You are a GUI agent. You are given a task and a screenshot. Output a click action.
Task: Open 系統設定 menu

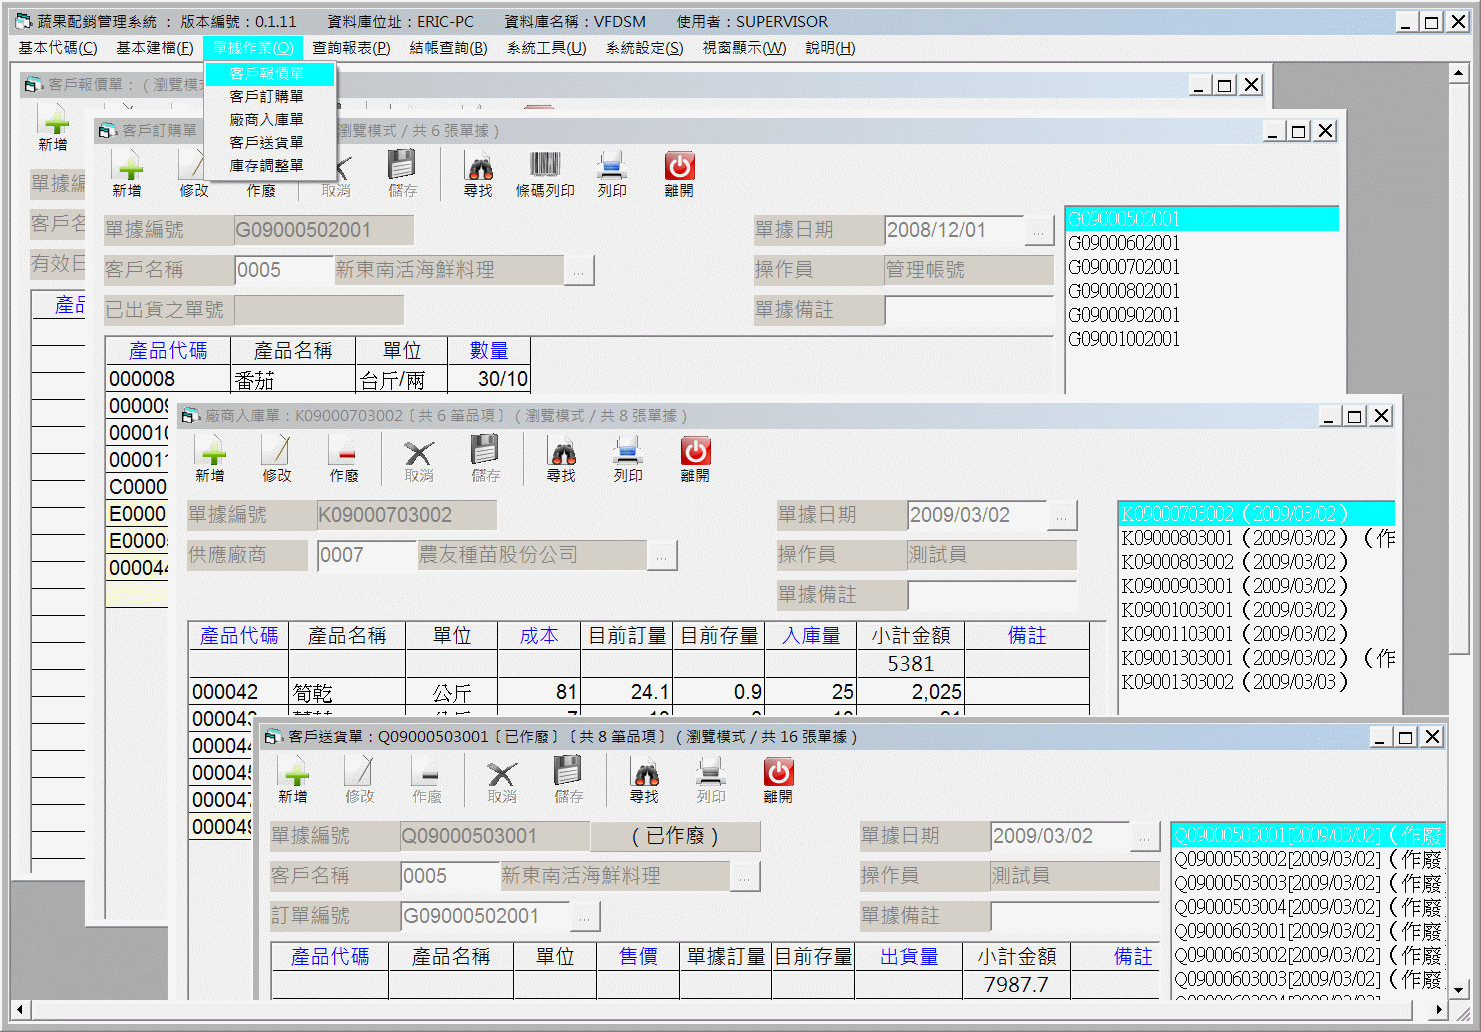(644, 48)
